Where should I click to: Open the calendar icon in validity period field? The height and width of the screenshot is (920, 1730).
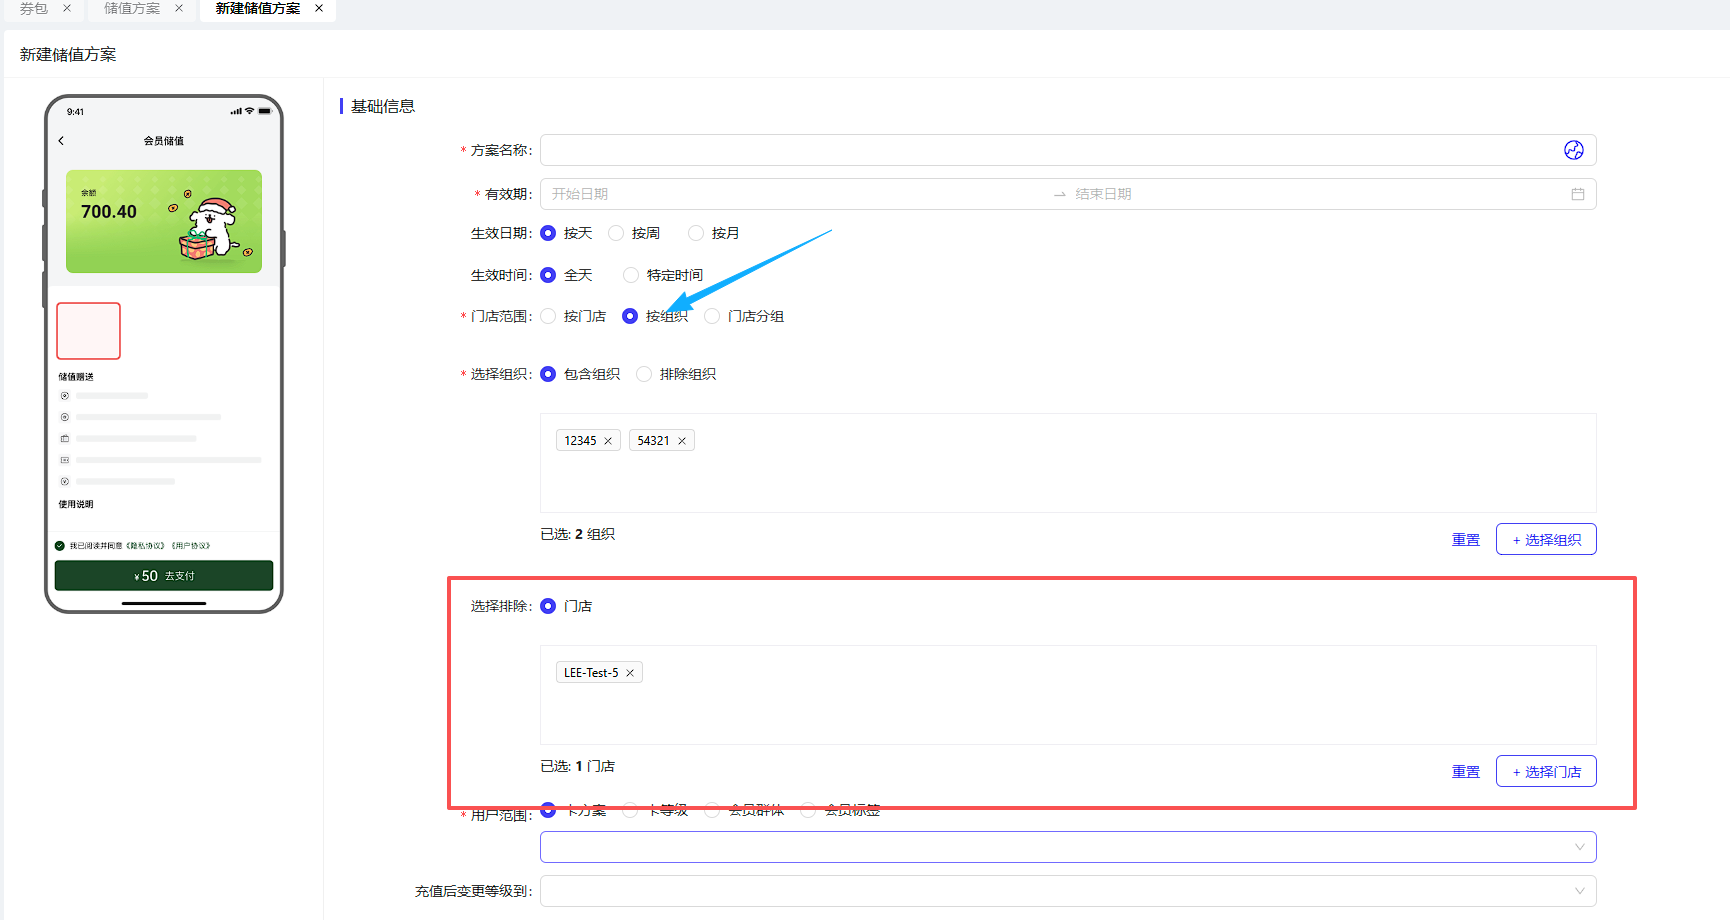click(1577, 194)
